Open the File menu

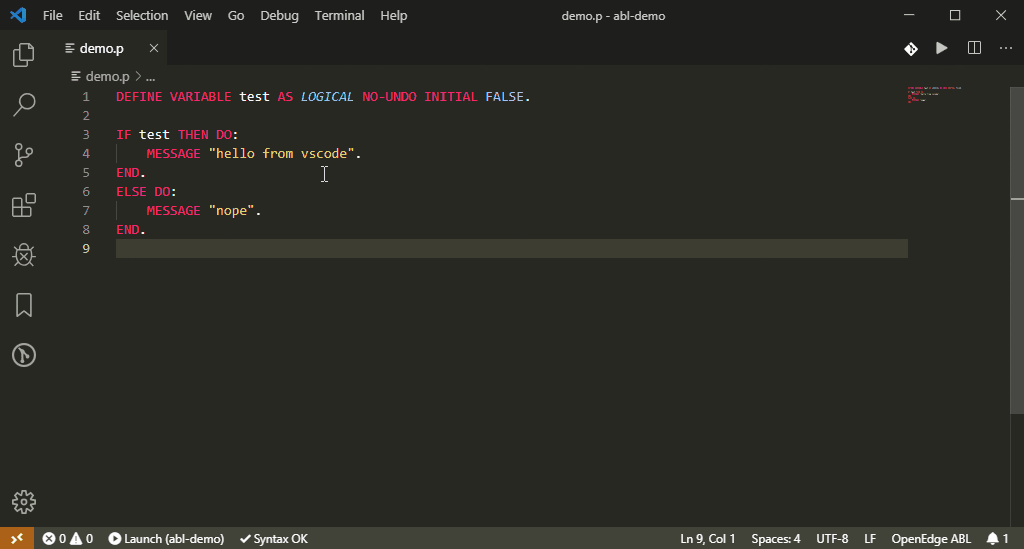52,15
